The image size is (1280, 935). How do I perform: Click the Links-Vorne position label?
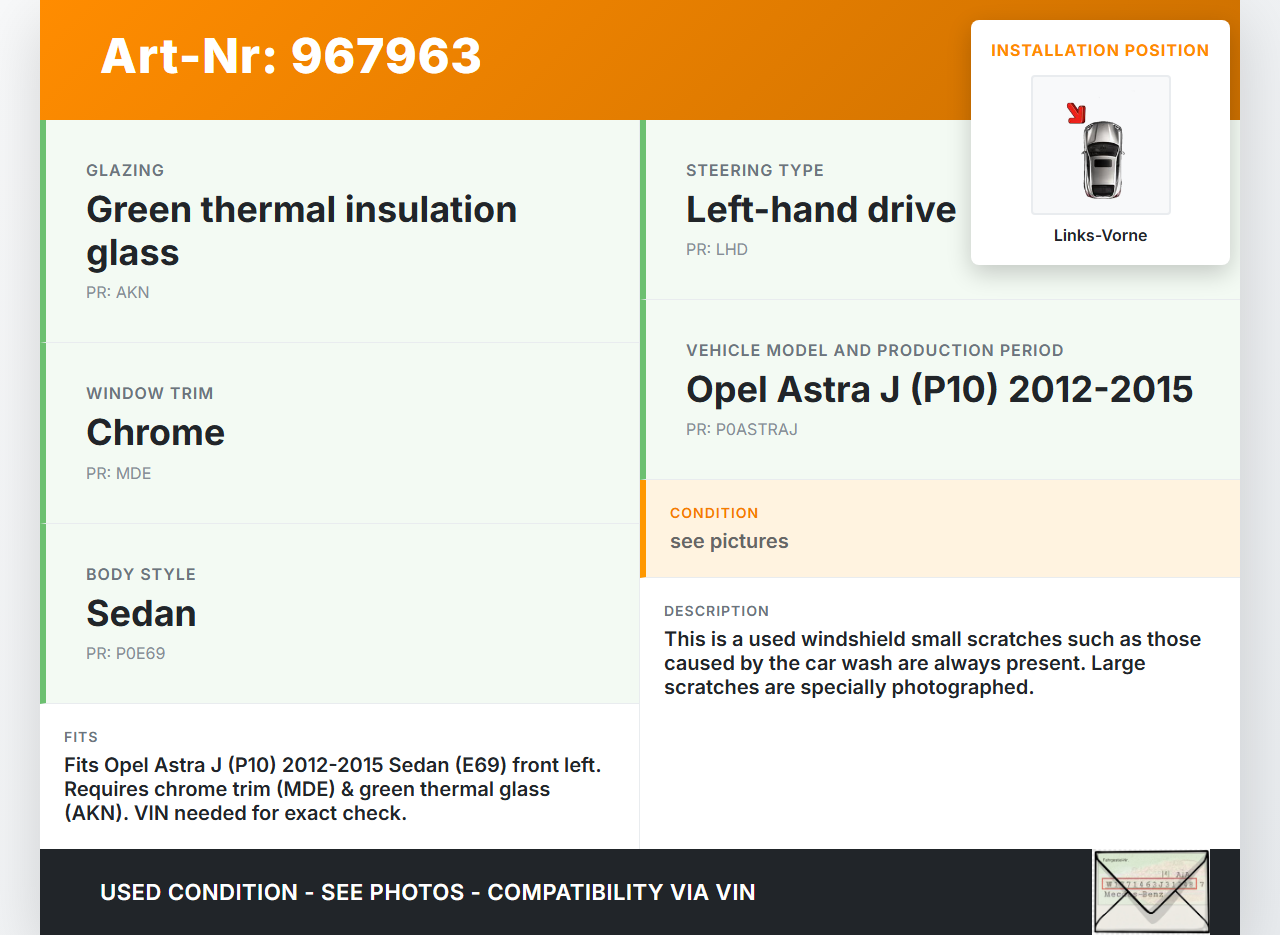[1100, 236]
